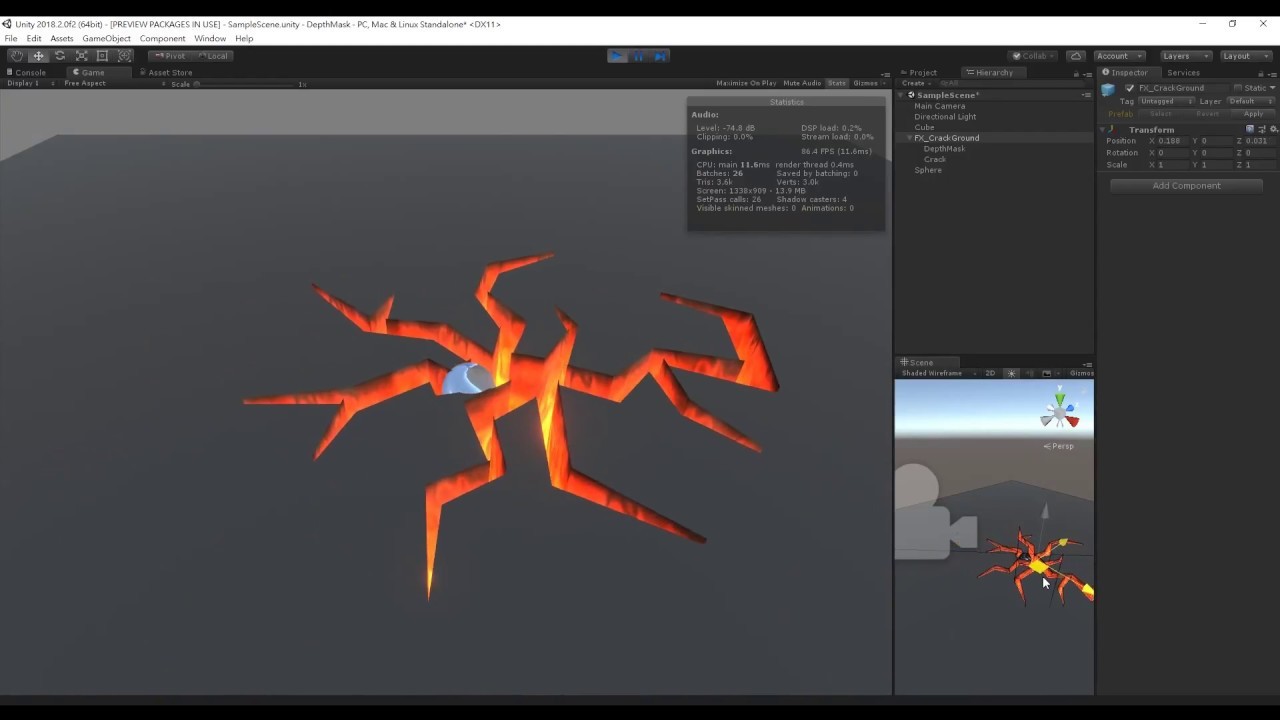Open the Layers dropdown
Image resolution: width=1280 pixels, height=720 pixels.
(1184, 56)
